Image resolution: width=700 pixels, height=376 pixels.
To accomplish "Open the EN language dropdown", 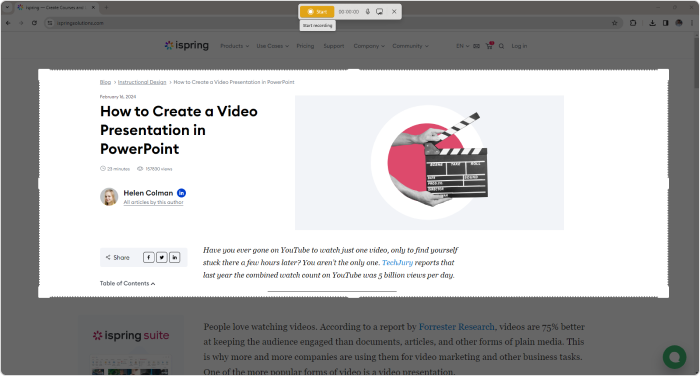I will pos(462,46).
